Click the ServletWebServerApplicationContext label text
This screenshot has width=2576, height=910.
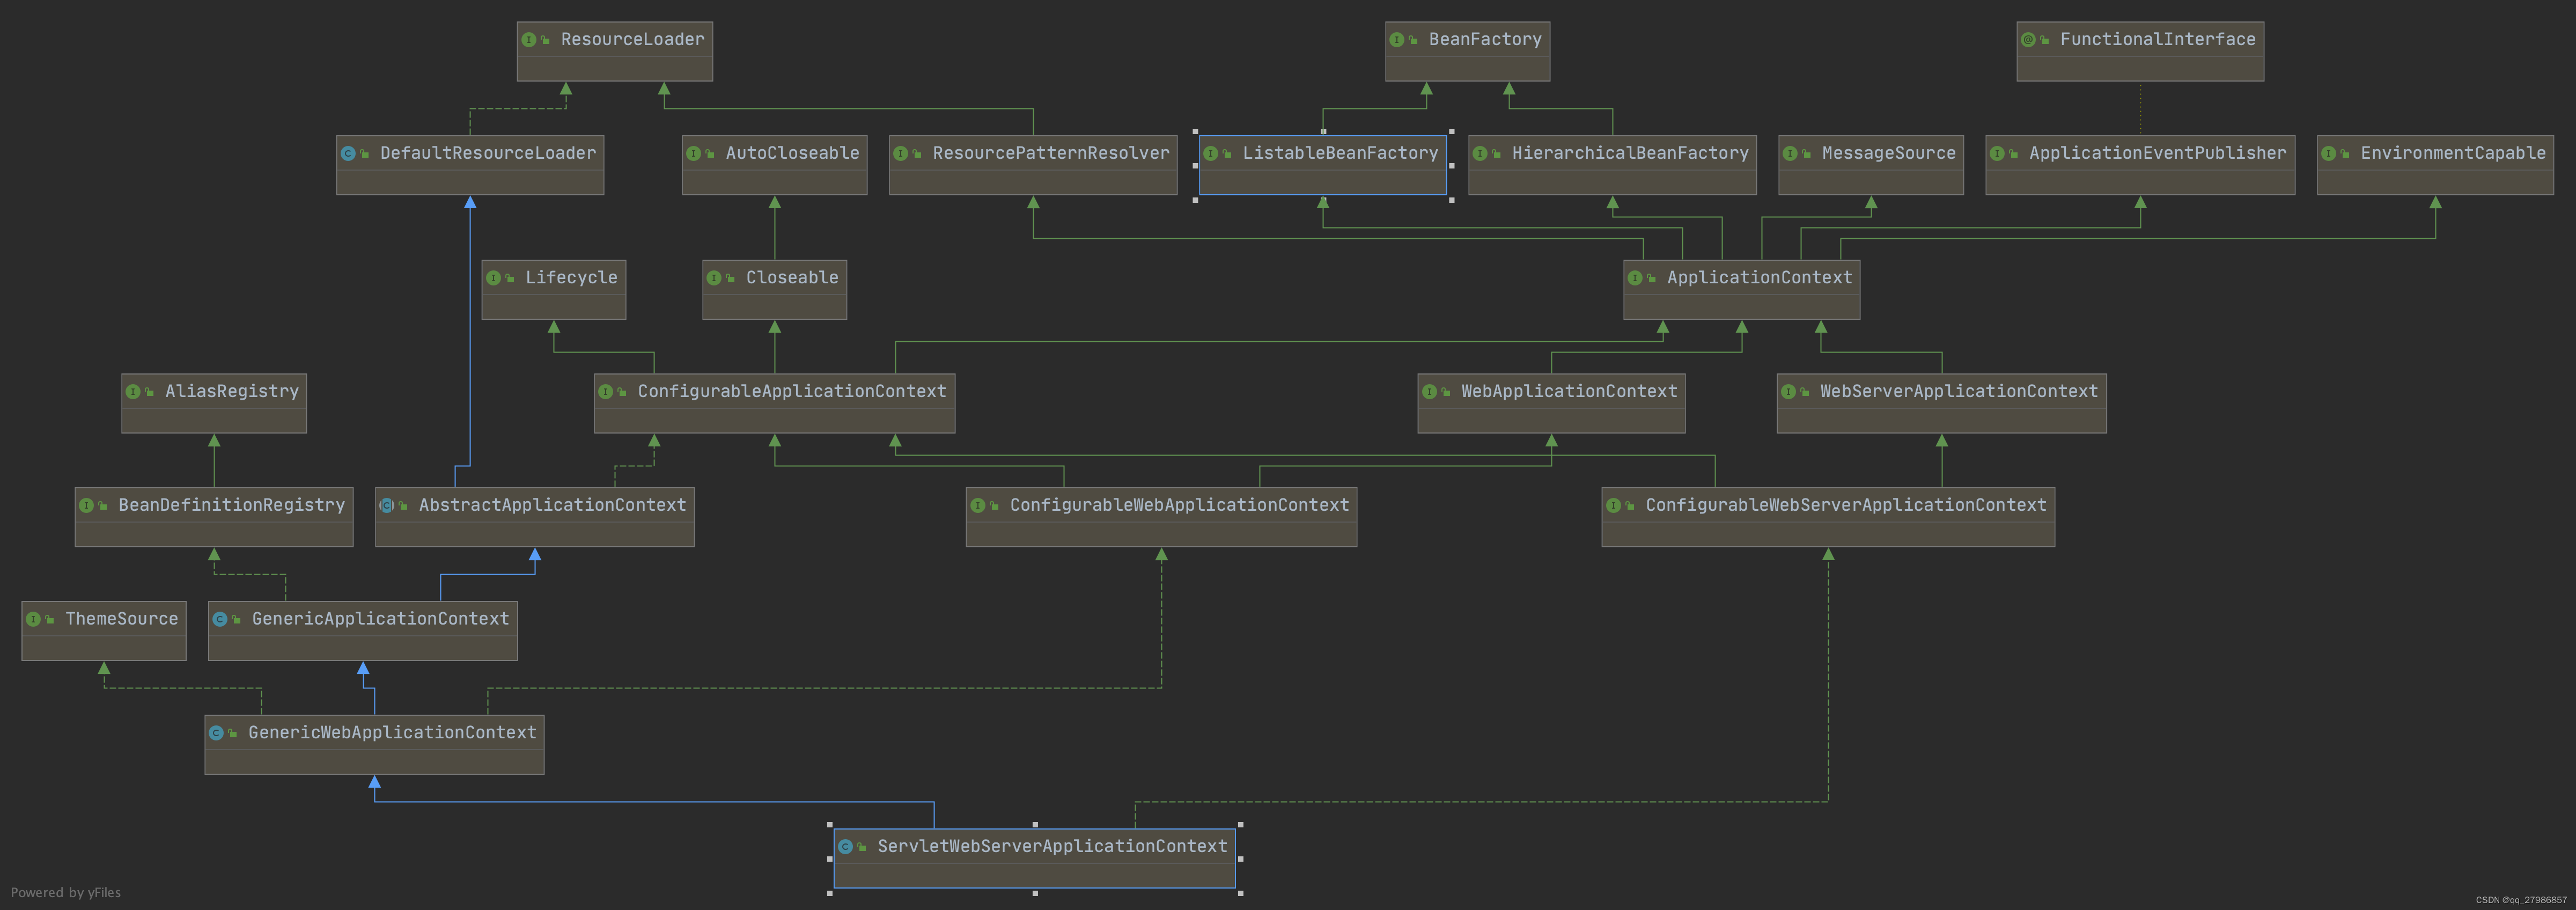1052,847
